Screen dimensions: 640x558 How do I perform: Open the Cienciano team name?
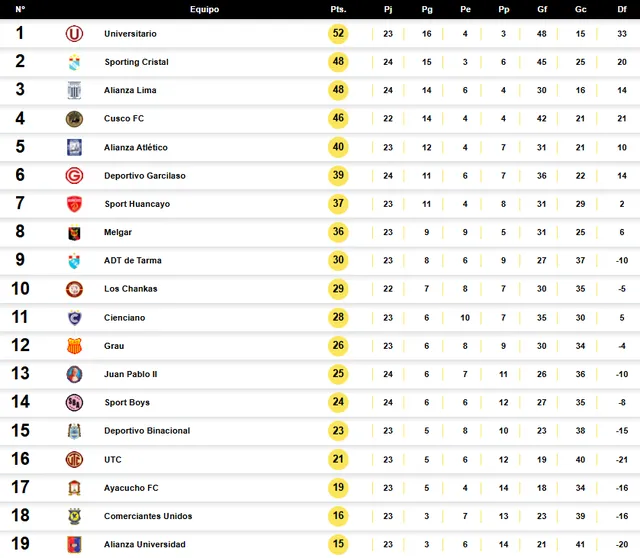[124, 318]
